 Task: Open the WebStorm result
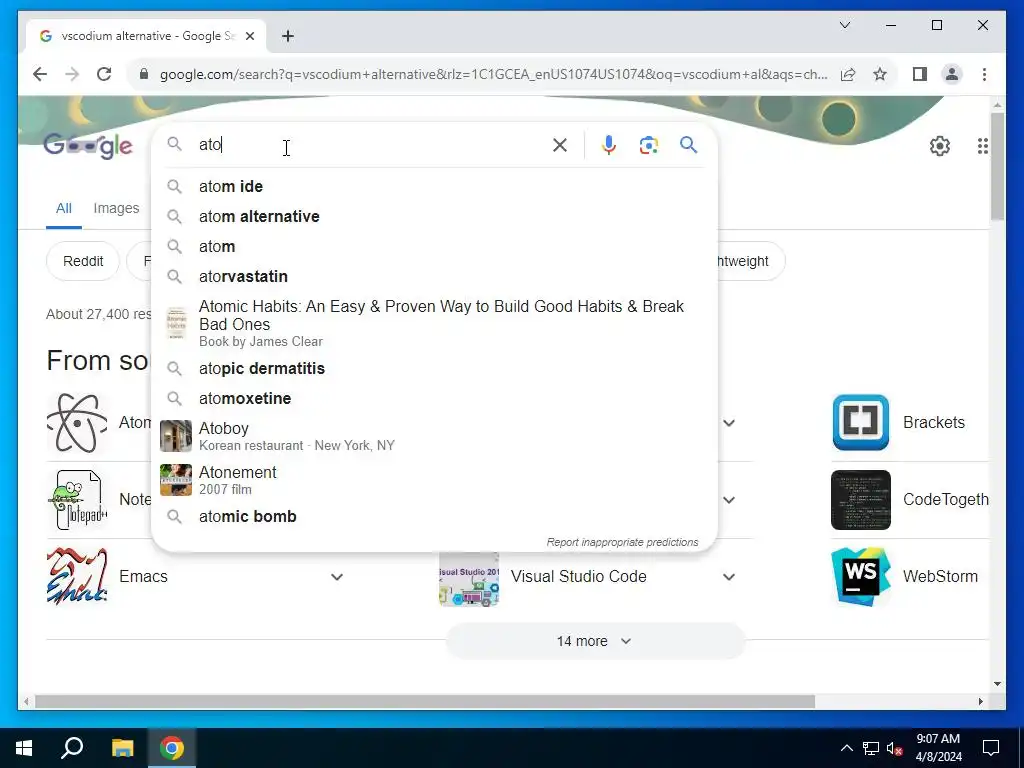pos(940,577)
